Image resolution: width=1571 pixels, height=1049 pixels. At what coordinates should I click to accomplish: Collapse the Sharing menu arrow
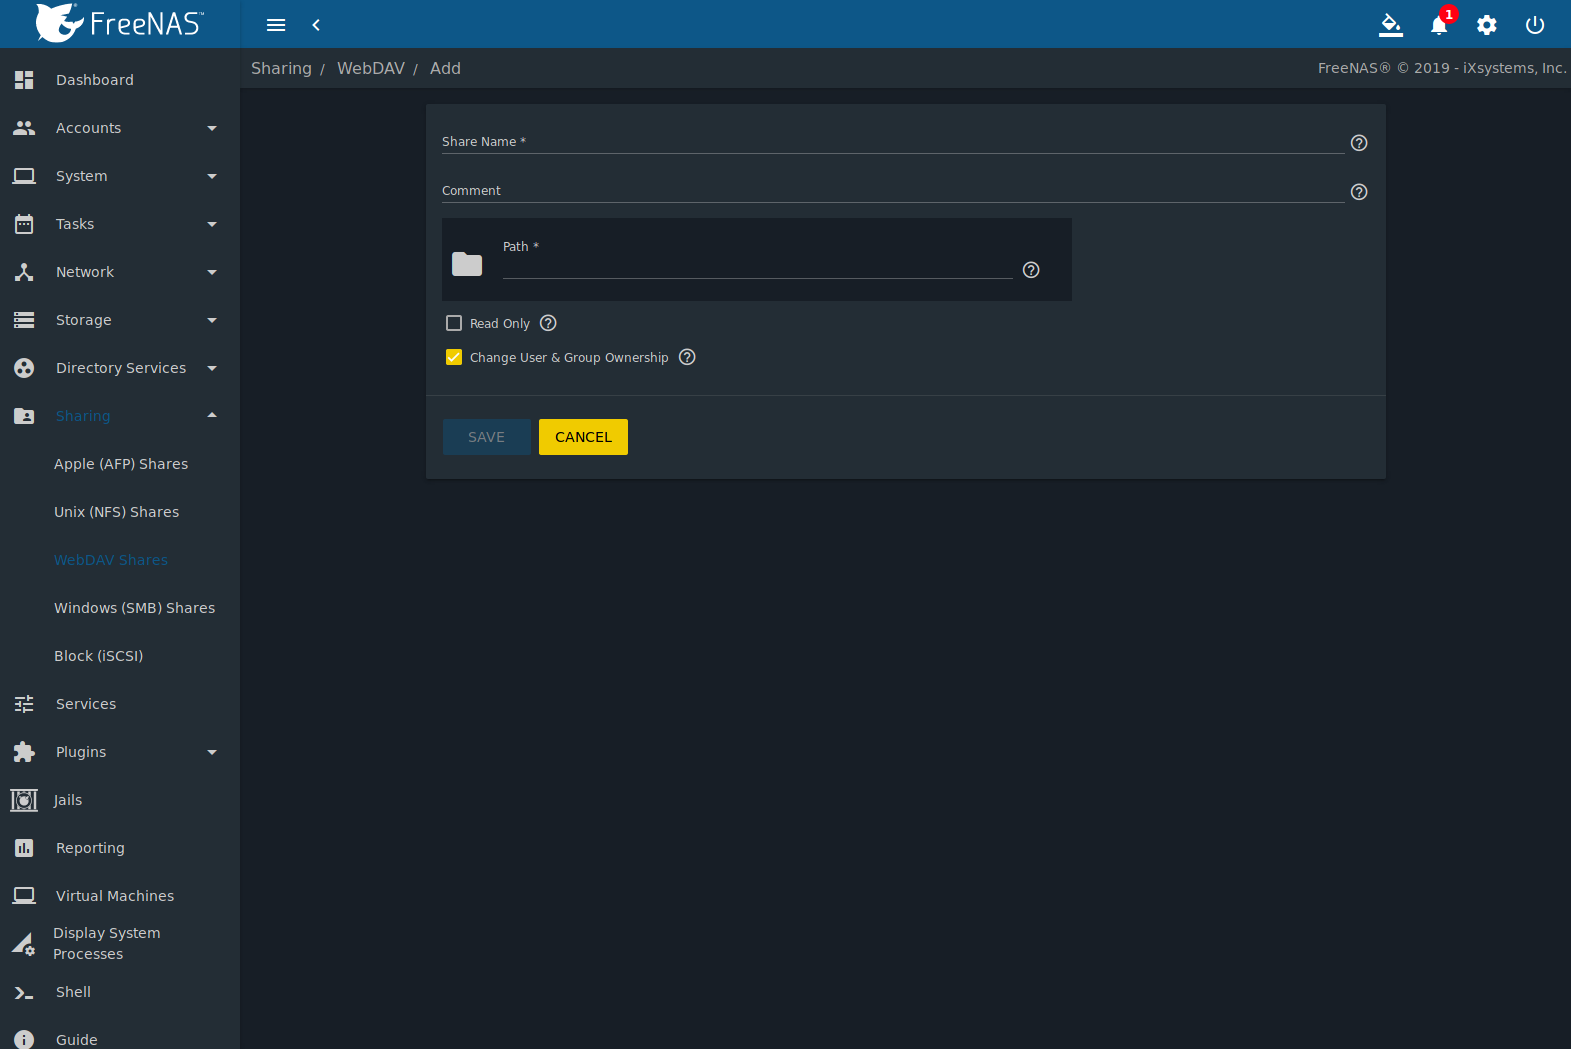coord(212,415)
